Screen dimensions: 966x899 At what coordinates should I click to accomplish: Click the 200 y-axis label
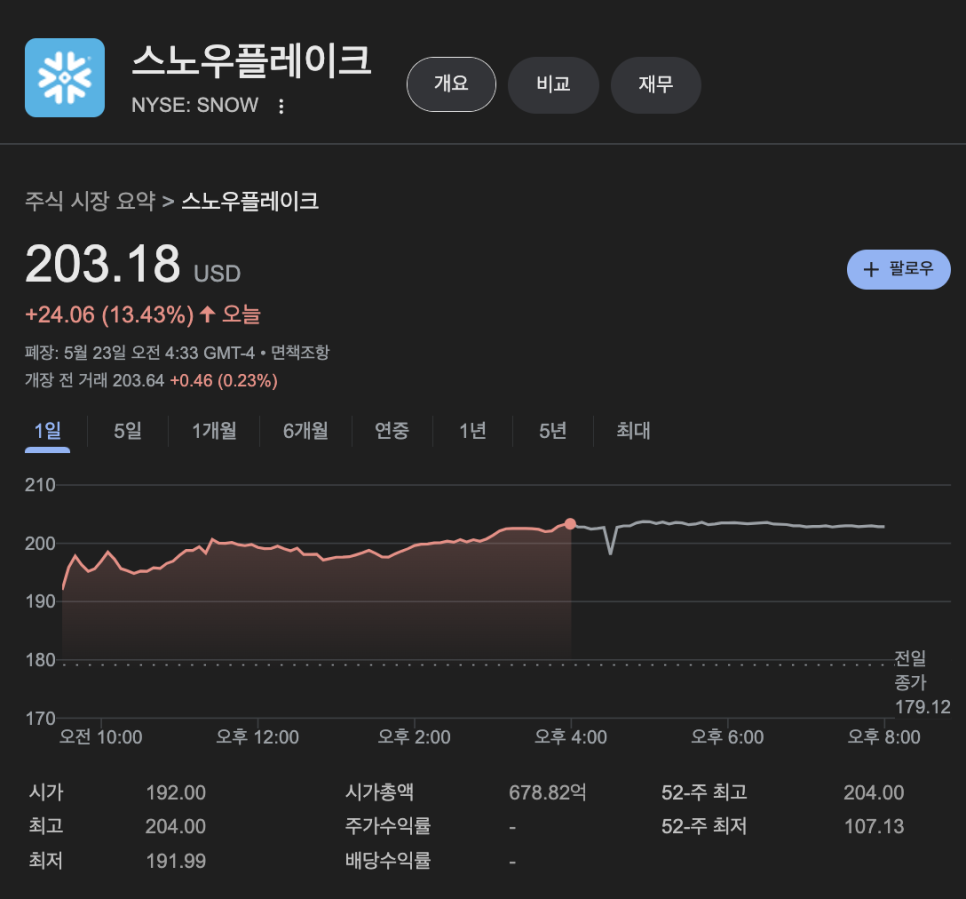[x=40, y=543]
